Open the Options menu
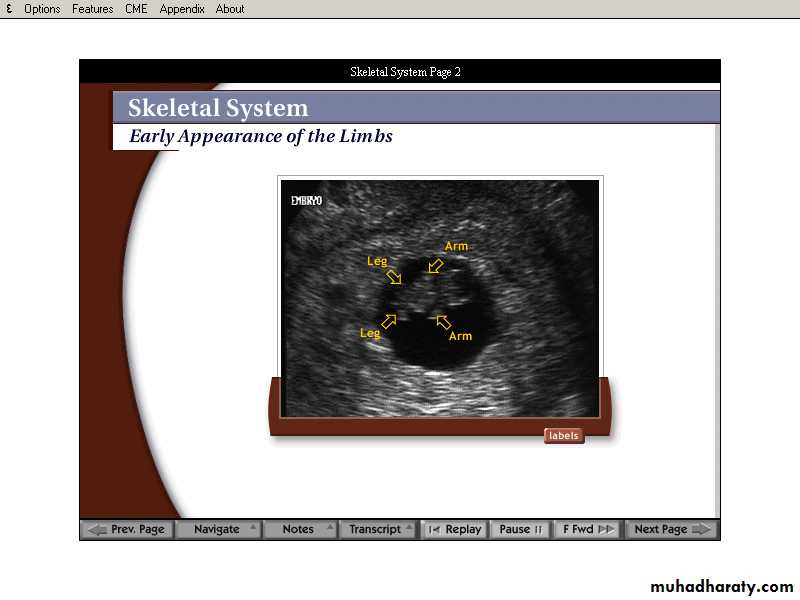The height and width of the screenshot is (600, 800). coord(42,9)
